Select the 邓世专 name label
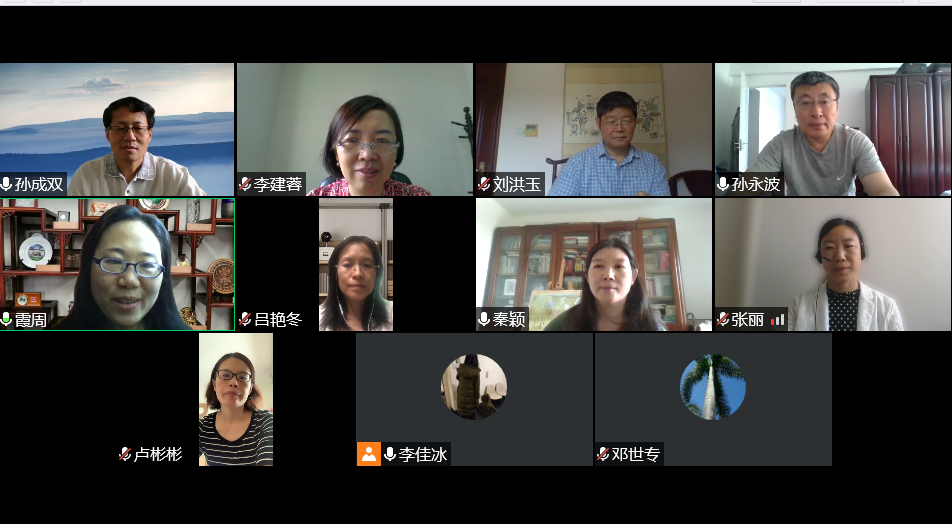The image size is (952, 527). pos(636,454)
